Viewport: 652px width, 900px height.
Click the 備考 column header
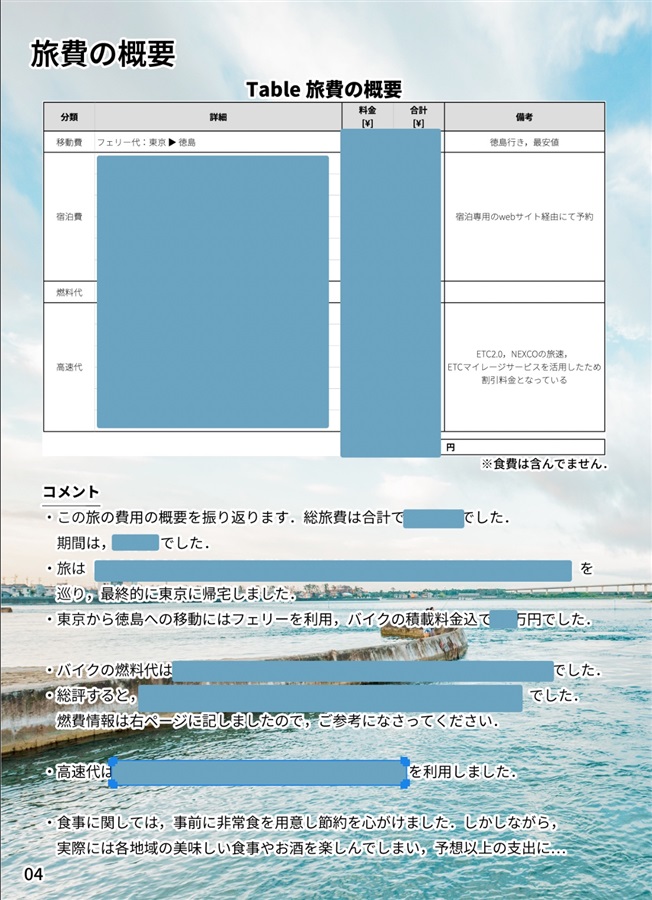pyautogui.click(x=524, y=117)
